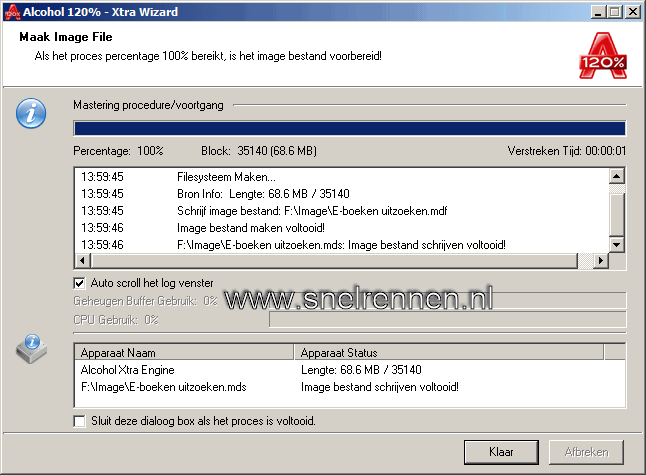This screenshot has height=475, width=646.
Task: Click the Lengte: 68.6 MB / 35140 status cell
Action: pyautogui.click(x=361, y=370)
